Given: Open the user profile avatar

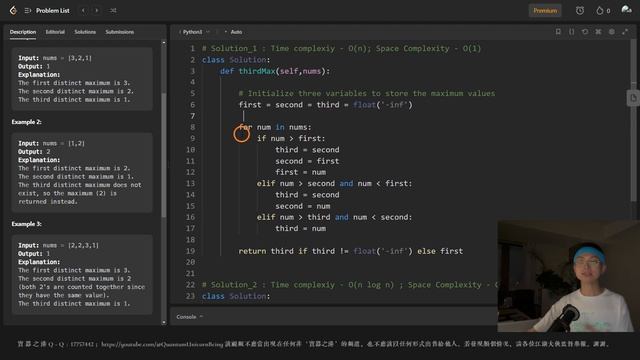Looking at the screenshot, I should pos(626,9).
